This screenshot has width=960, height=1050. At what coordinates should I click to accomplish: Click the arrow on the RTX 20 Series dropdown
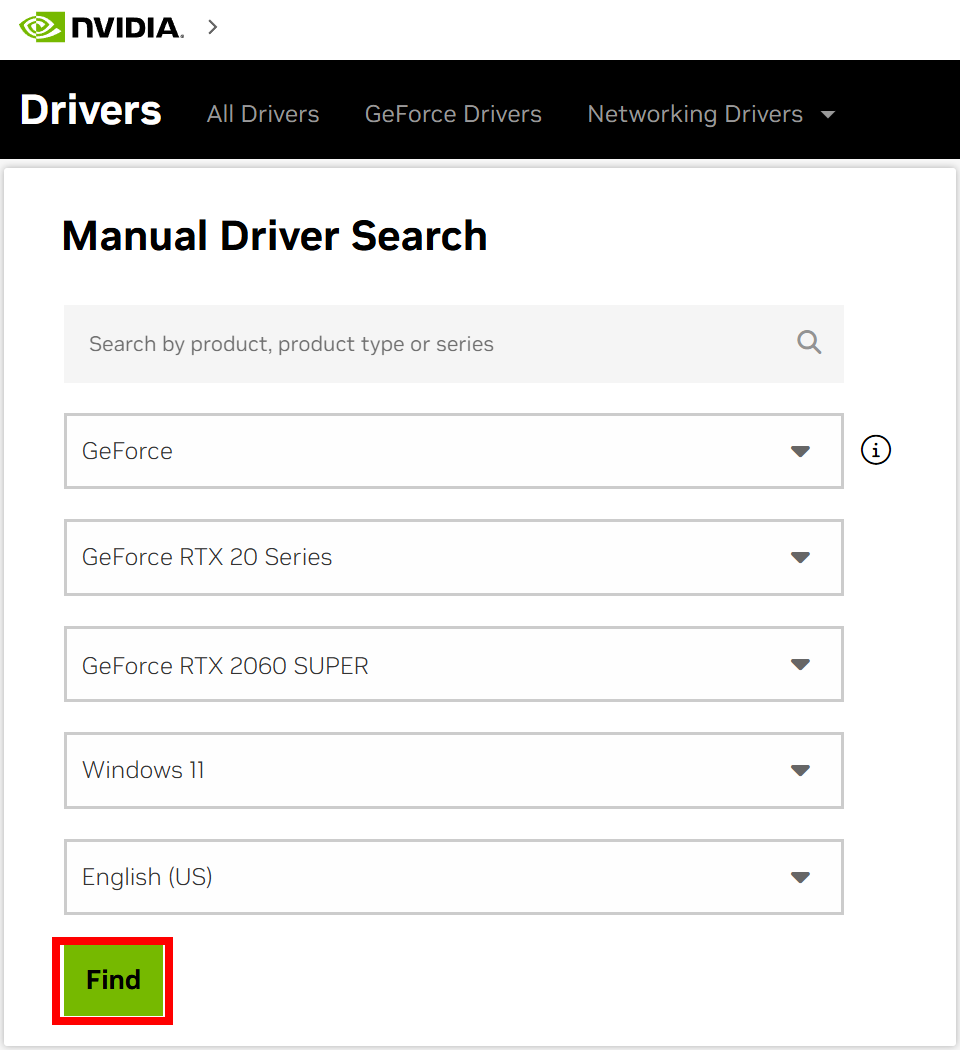point(800,557)
